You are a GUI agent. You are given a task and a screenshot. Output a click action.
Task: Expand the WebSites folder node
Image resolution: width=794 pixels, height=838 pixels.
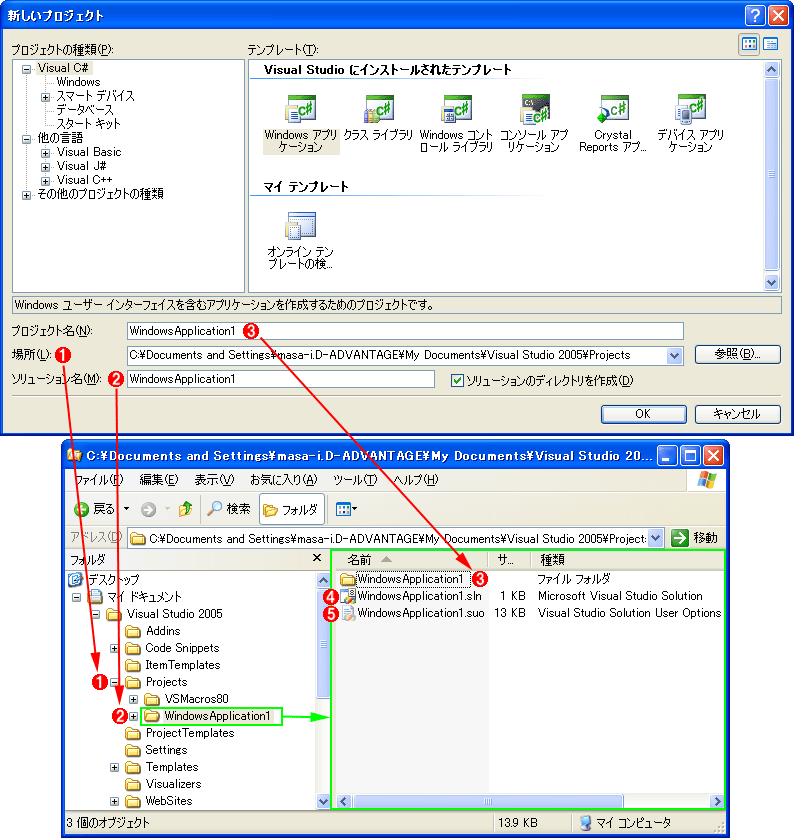114,801
